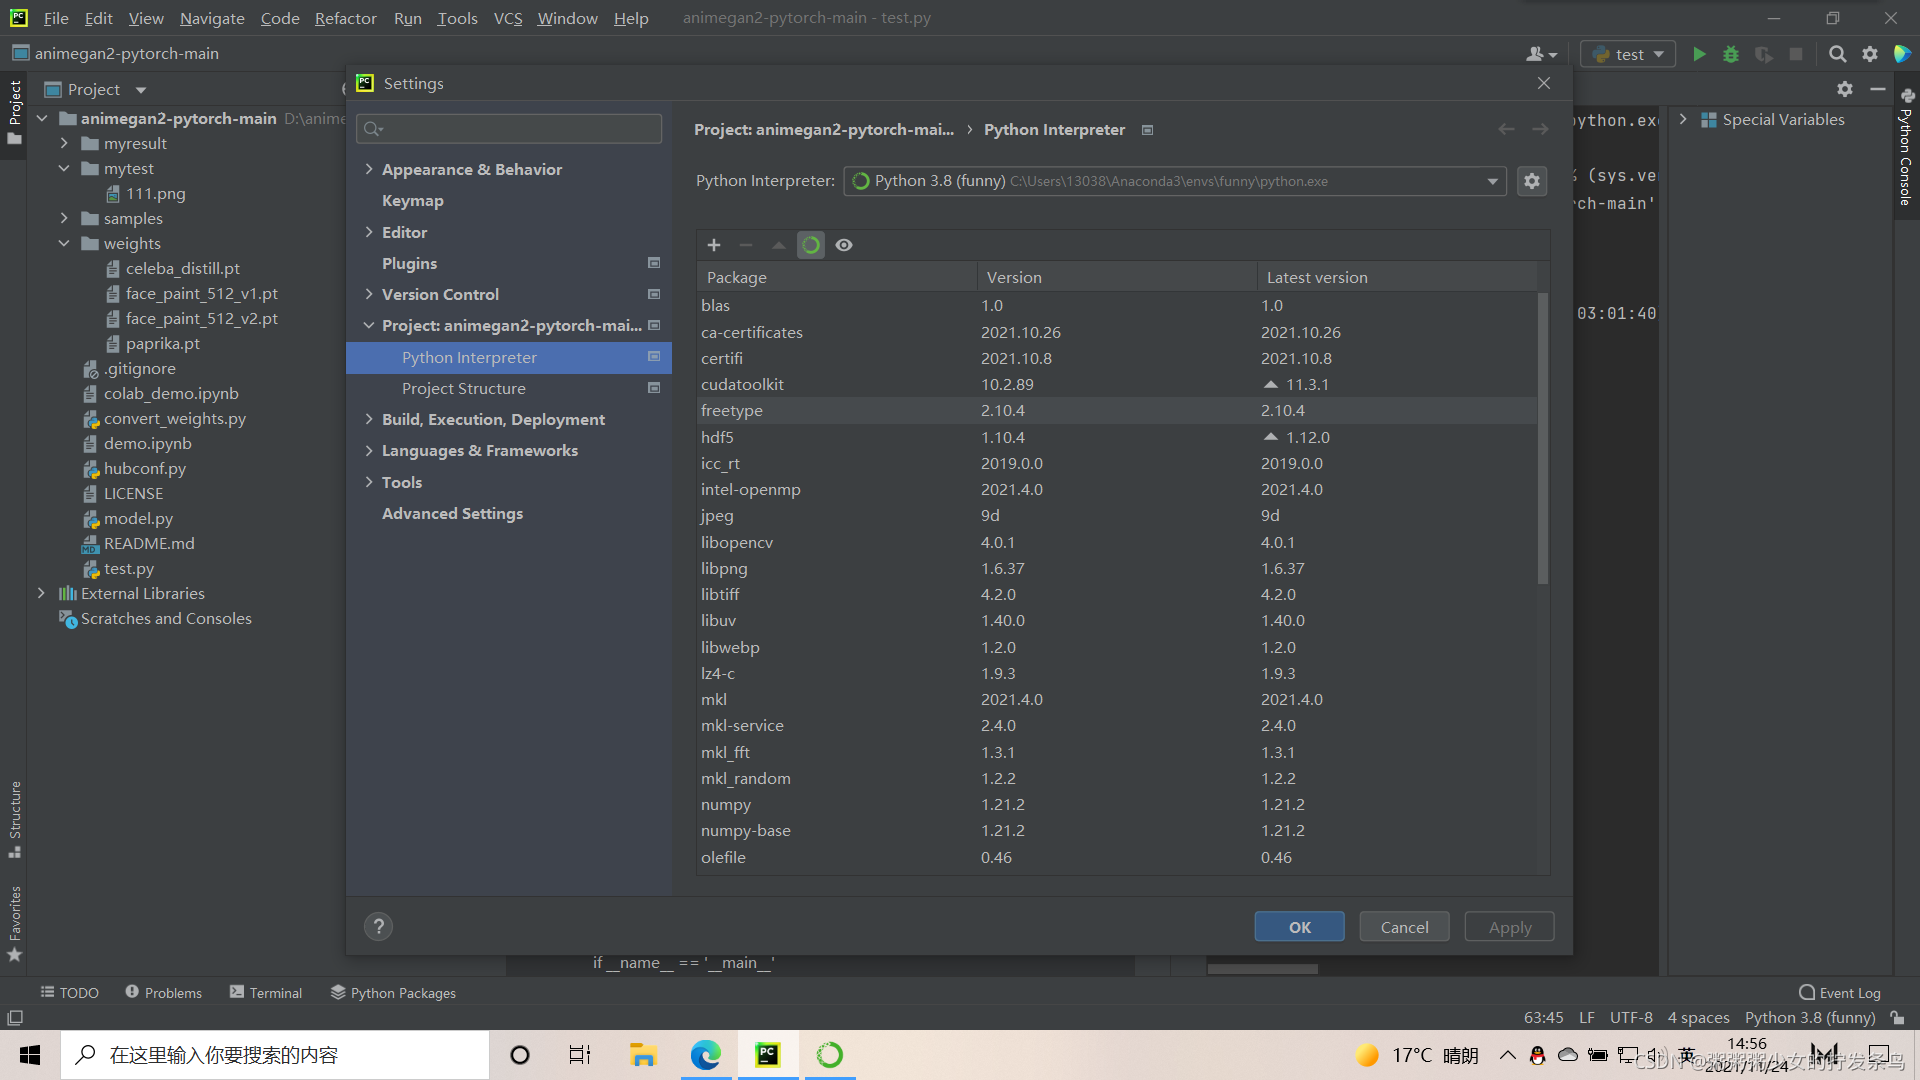1920x1080 pixels.
Task: Expand Tools settings section
Action: [x=369, y=482]
